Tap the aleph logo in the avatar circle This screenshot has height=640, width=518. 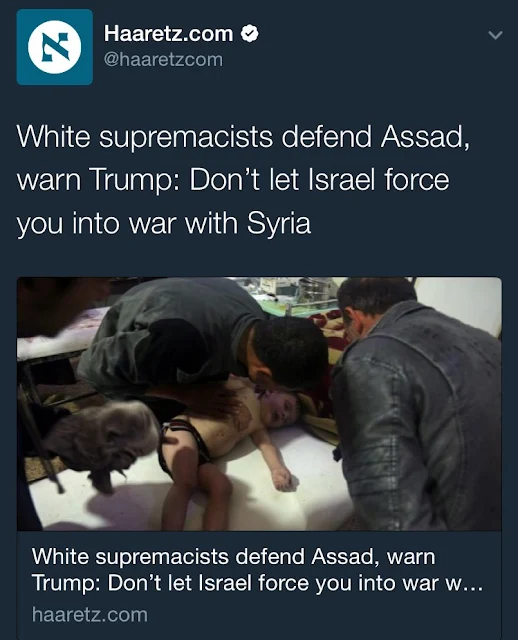(x=55, y=47)
